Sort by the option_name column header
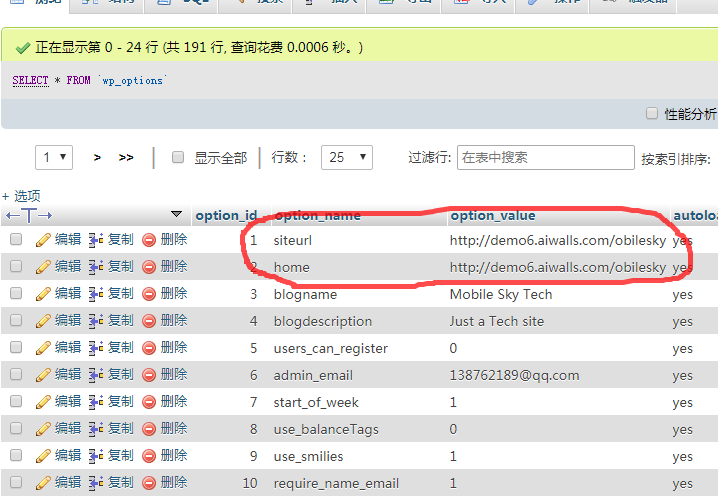 (317, 215)
